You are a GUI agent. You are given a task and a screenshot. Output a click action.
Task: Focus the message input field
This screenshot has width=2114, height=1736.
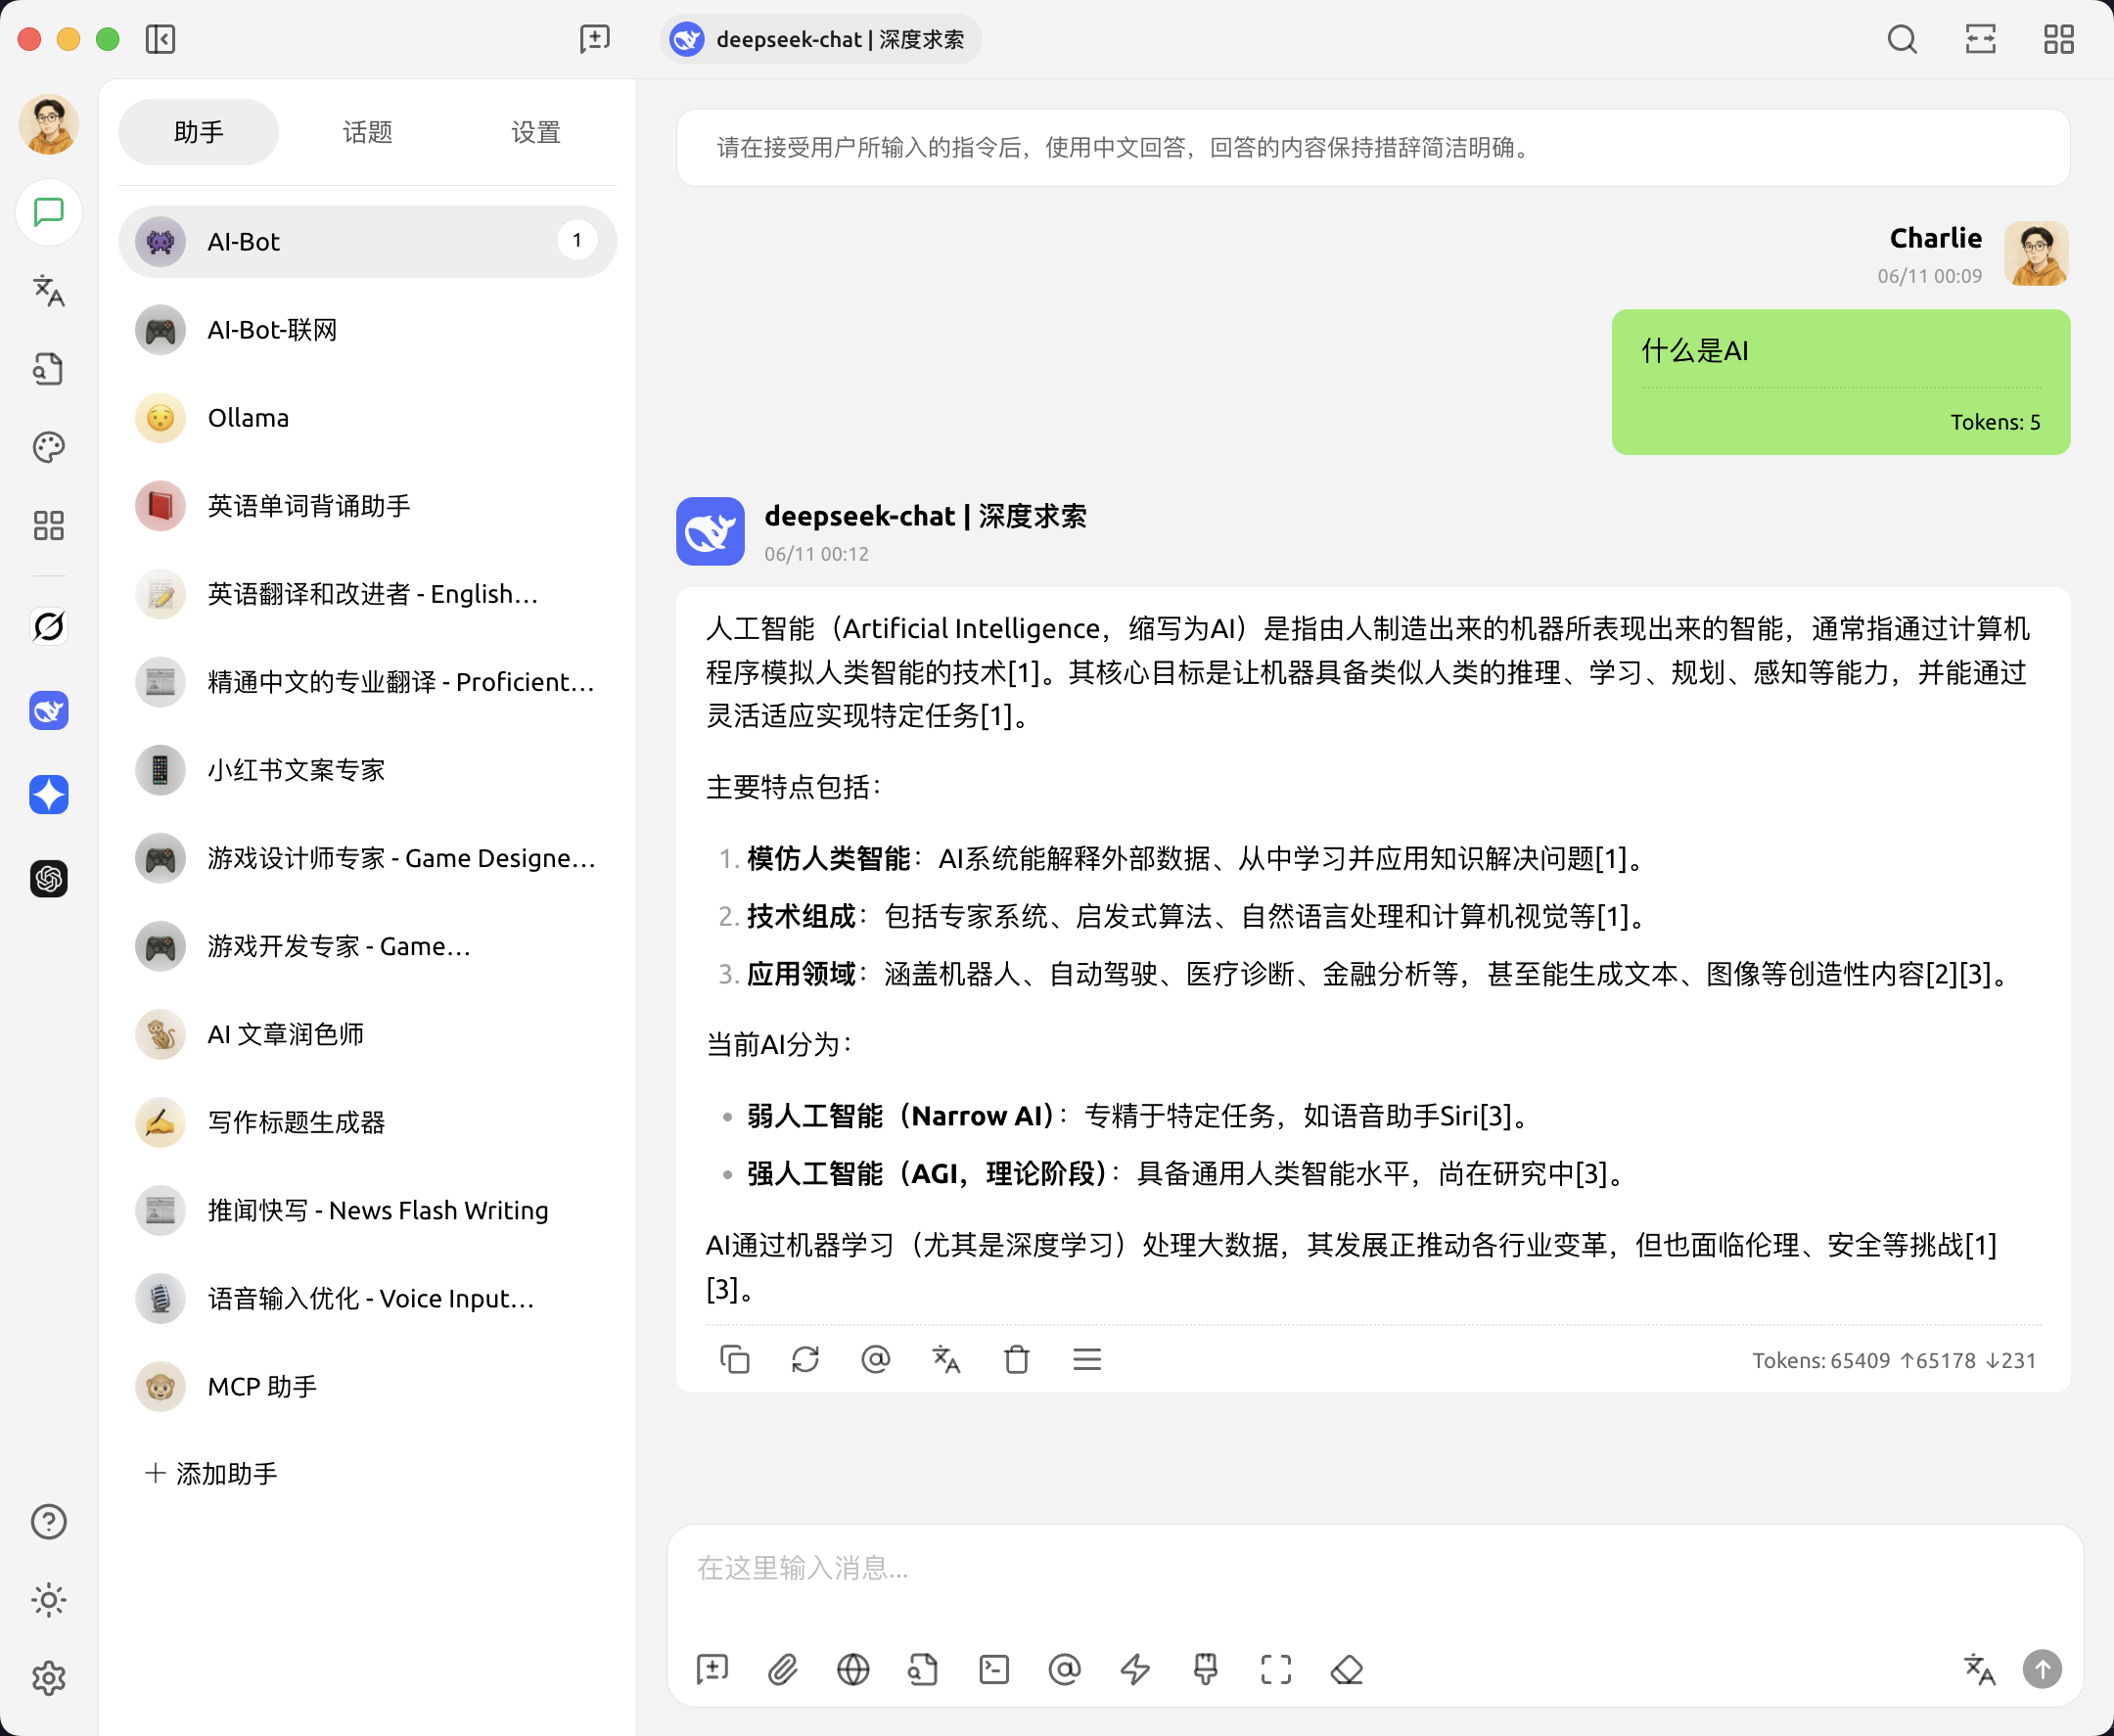[1374, 1570]
